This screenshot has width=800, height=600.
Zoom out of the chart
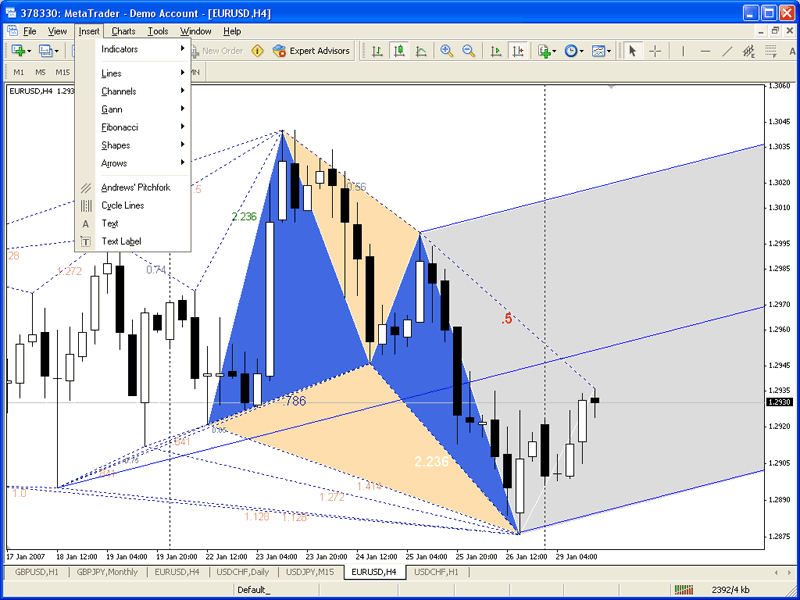tap(469, 51)
